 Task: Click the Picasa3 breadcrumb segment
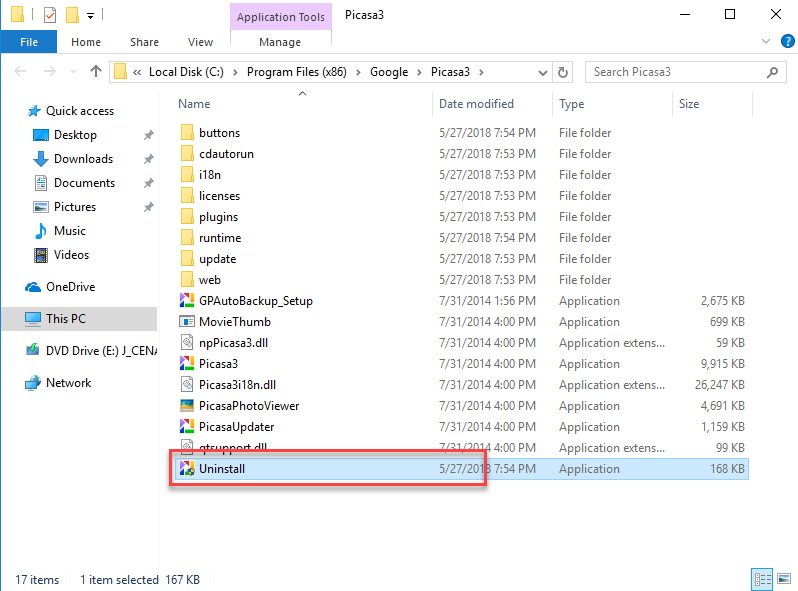[x=450, y=72]
